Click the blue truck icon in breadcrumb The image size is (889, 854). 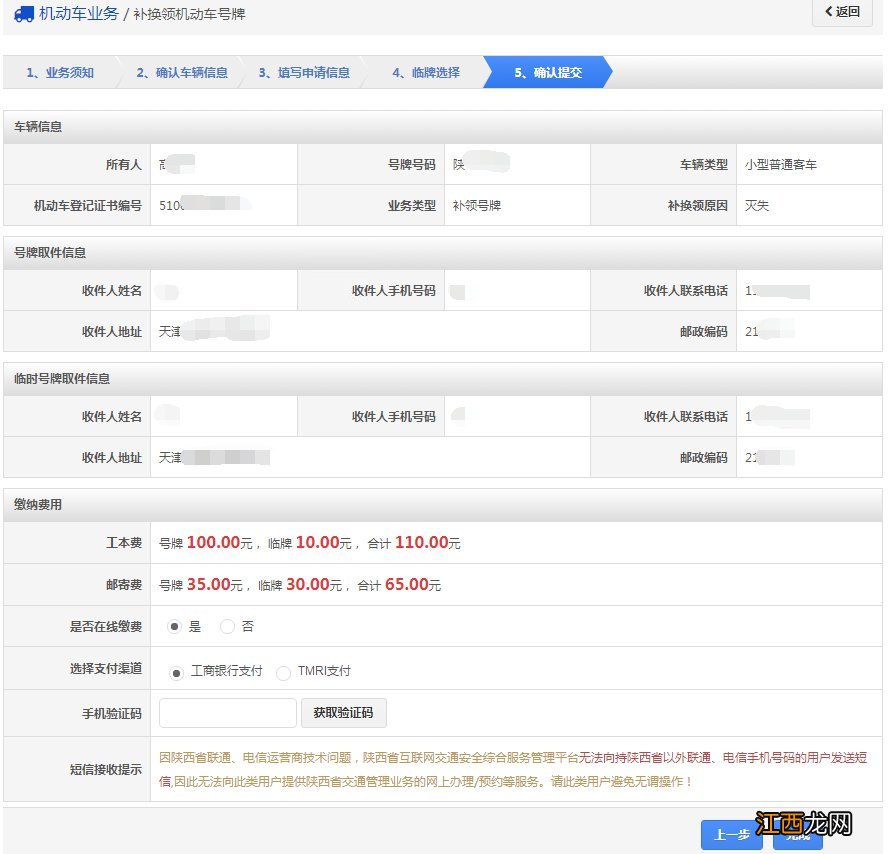click(x=23, y=14)
